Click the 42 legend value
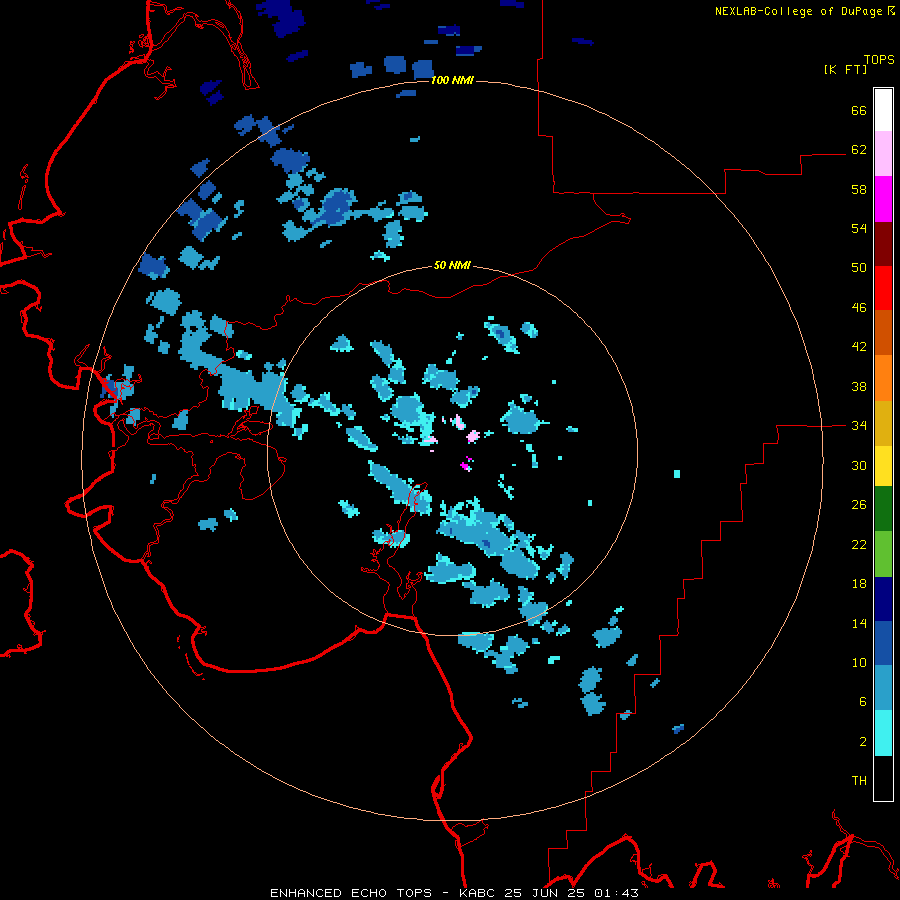Screen dimensions: 900x900 point(859,347)
